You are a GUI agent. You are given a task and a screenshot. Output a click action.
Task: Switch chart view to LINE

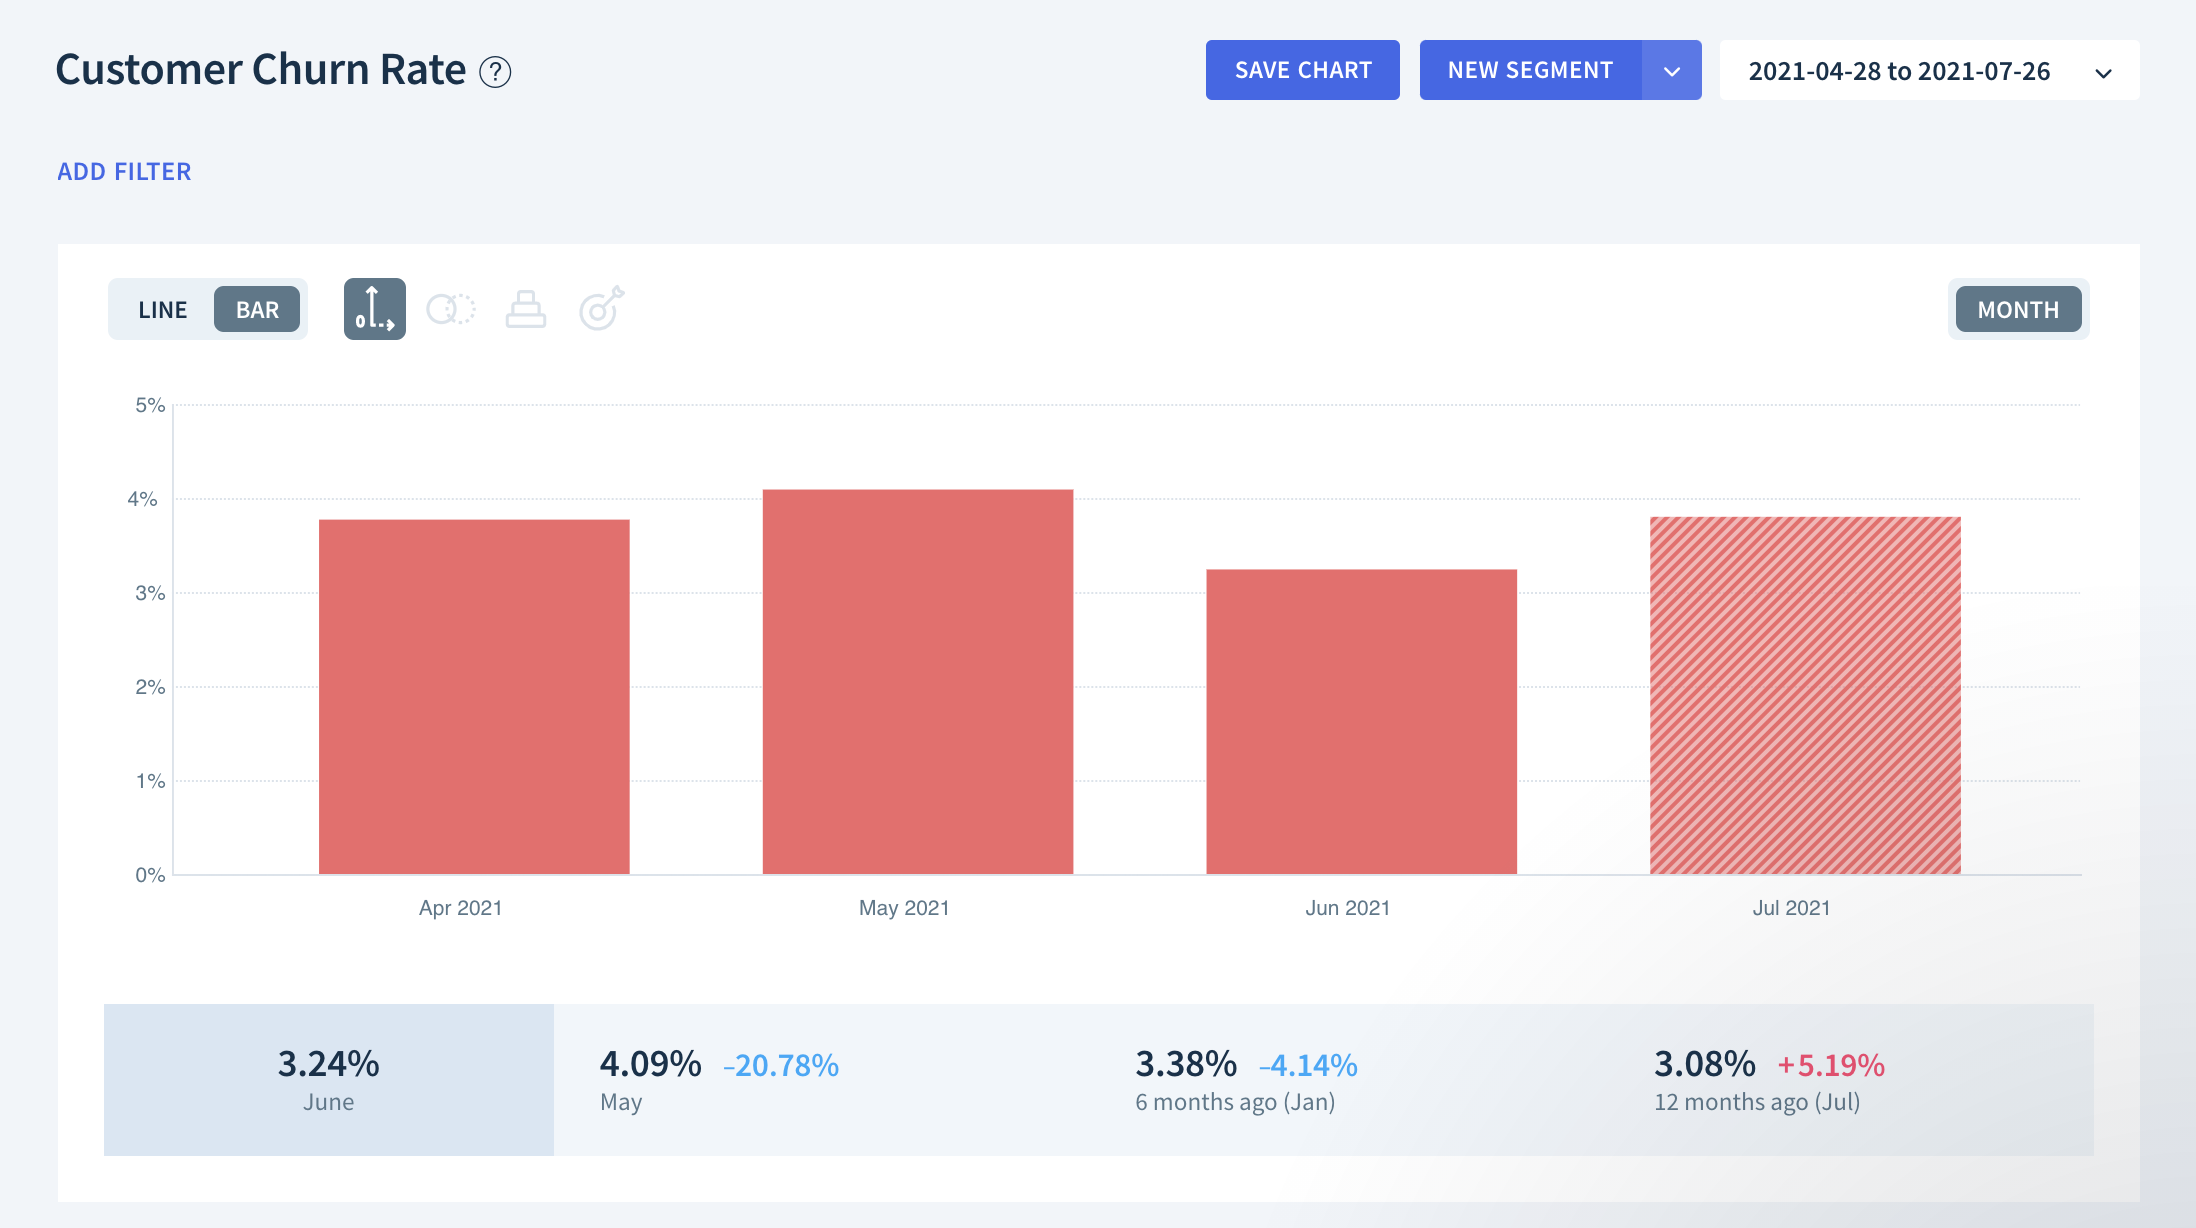point(163,310)
